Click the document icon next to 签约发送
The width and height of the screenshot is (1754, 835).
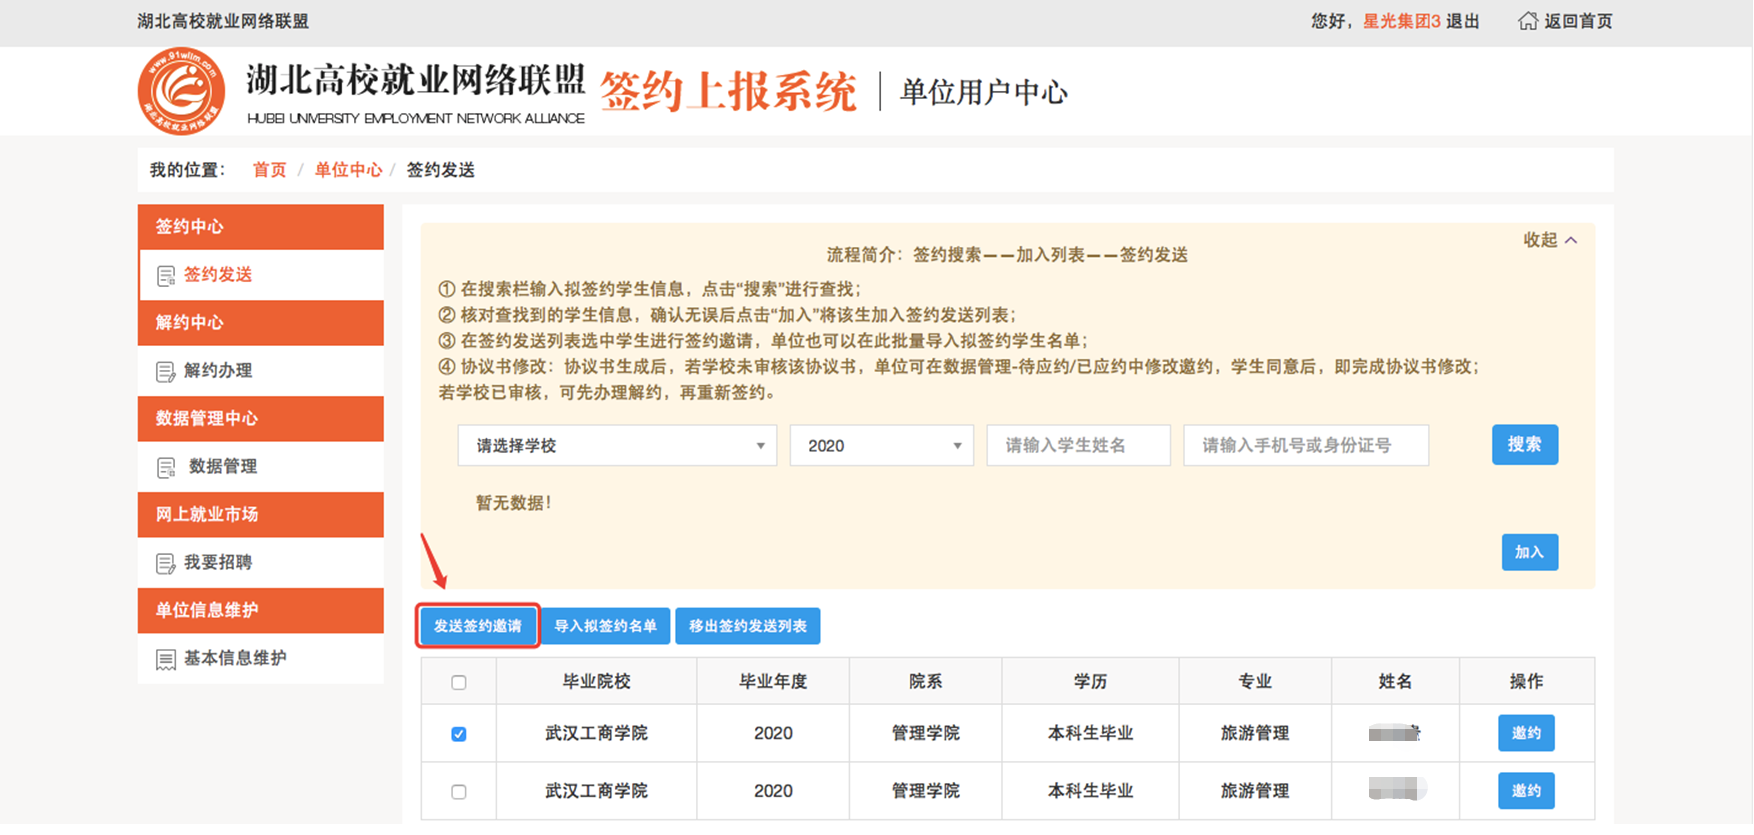(x=166, y=276)
